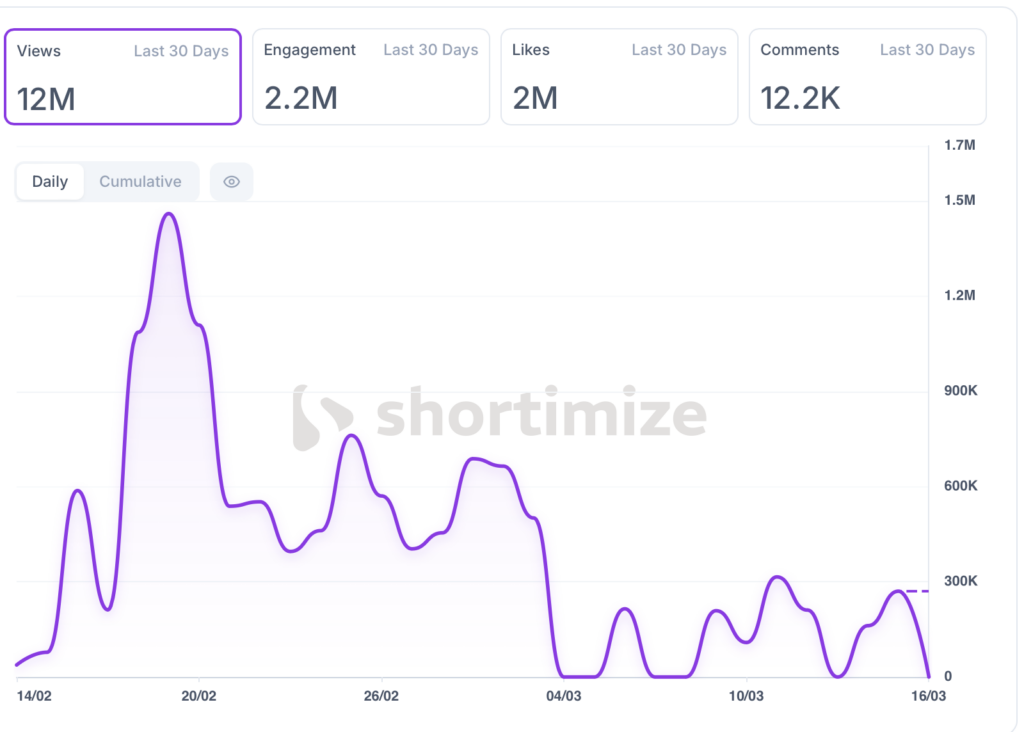Viewport: 1024px width, 732px height.
Task: Click the 900K y-axis label
Action: click(x=961, y=390)
